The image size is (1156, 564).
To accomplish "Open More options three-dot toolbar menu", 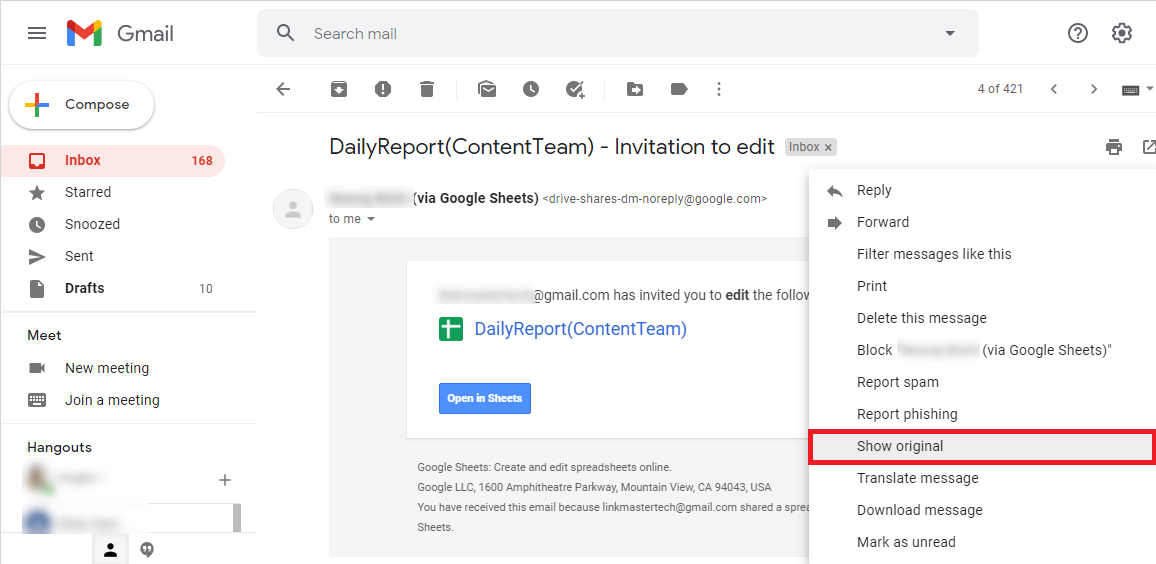I will point(719,89).
